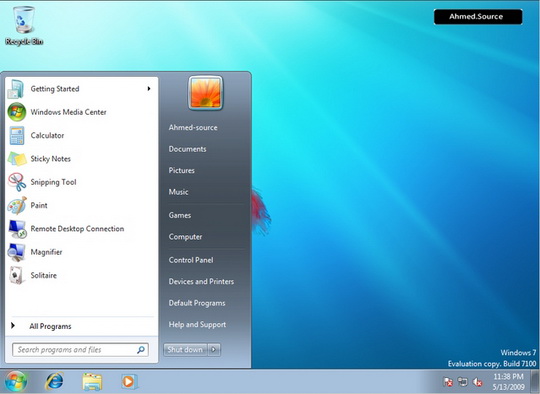The height and width of the screenshot is (394, 540).
Task: Click the Getting Started label
Action: [x=55, y=89]
